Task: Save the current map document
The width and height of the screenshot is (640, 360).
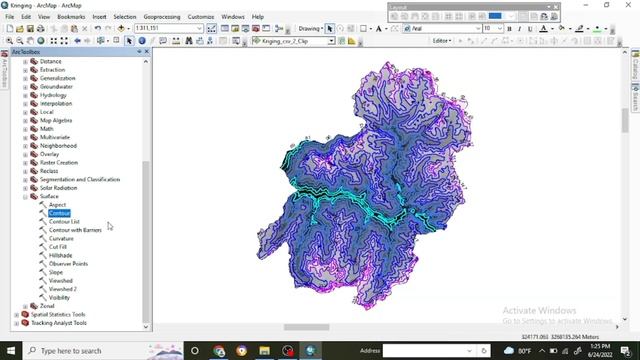Action: (x=30, y=29)
